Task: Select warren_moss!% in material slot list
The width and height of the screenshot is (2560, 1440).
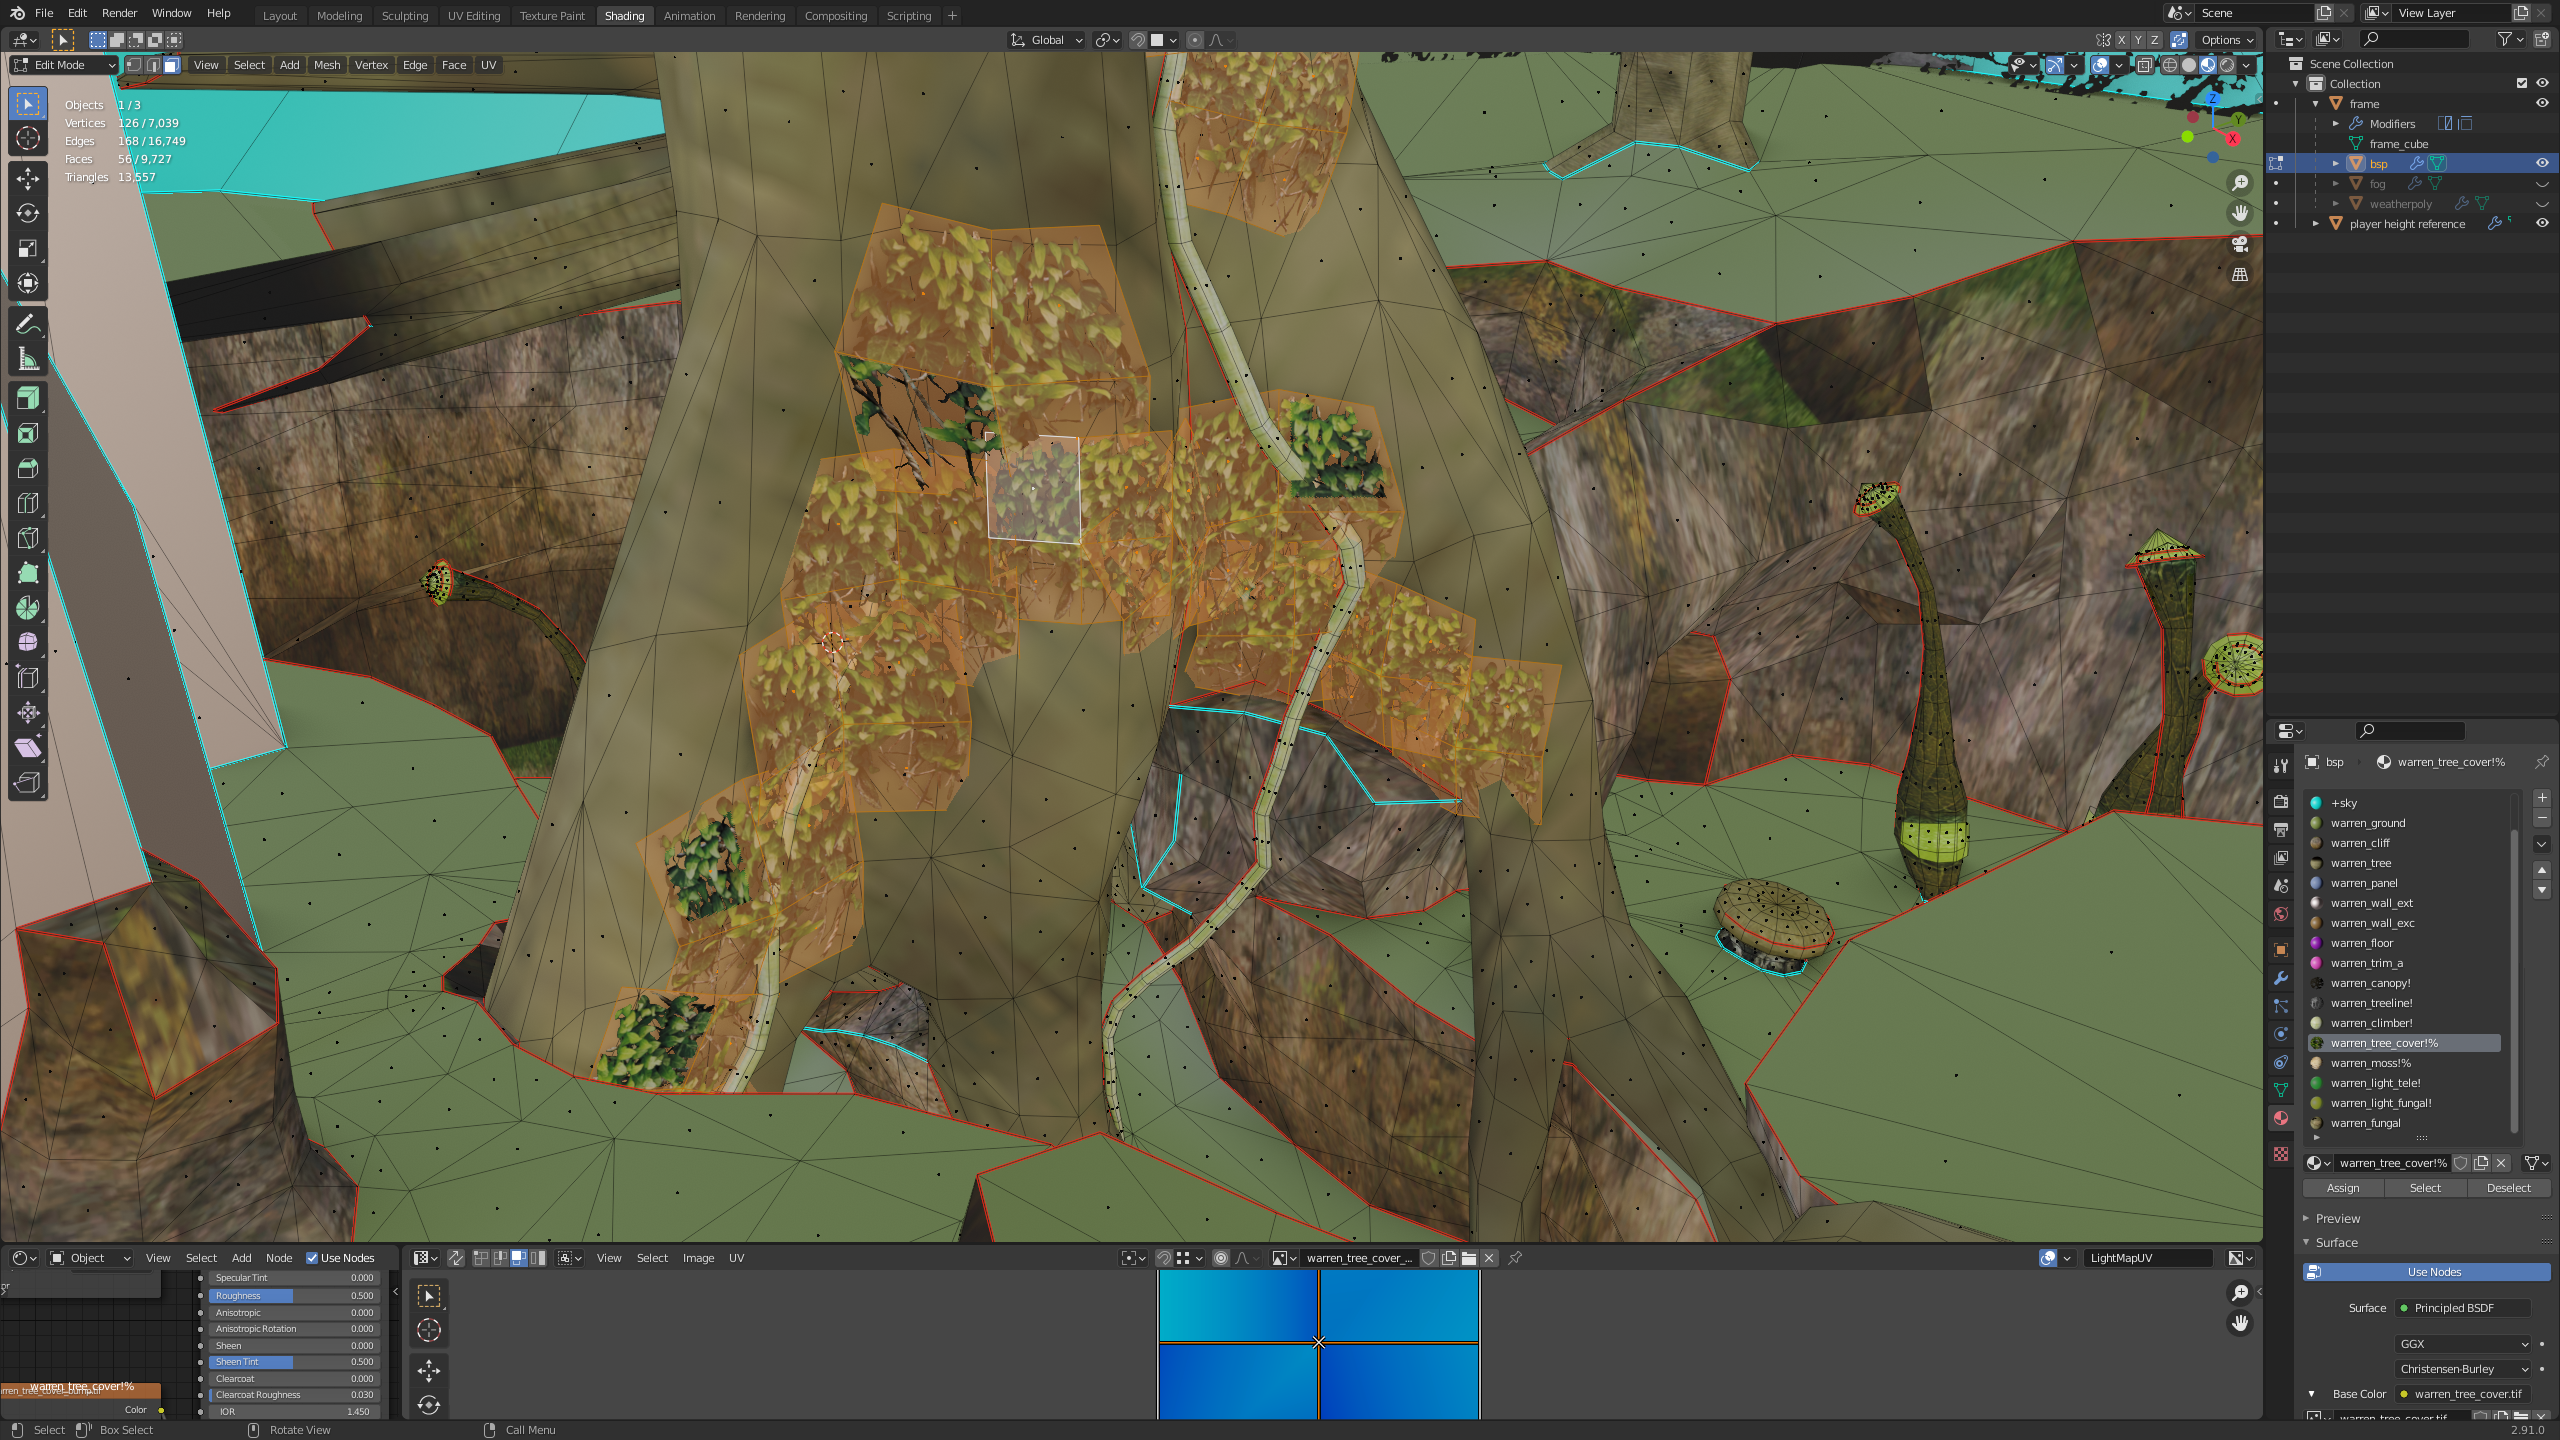Action: (2404, 1063)
